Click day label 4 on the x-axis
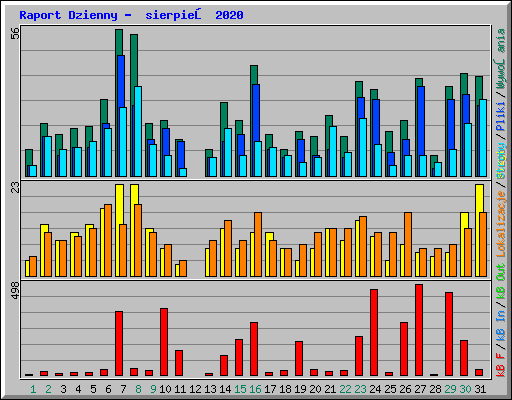512x400 pixels. pos(78,389)
